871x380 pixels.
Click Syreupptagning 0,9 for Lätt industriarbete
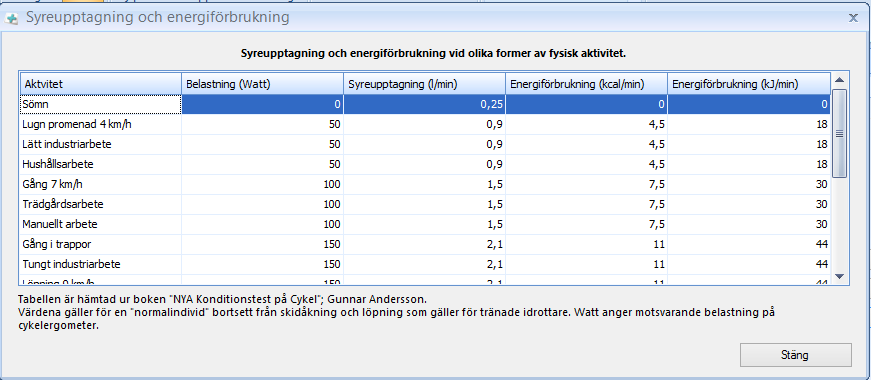424,144
